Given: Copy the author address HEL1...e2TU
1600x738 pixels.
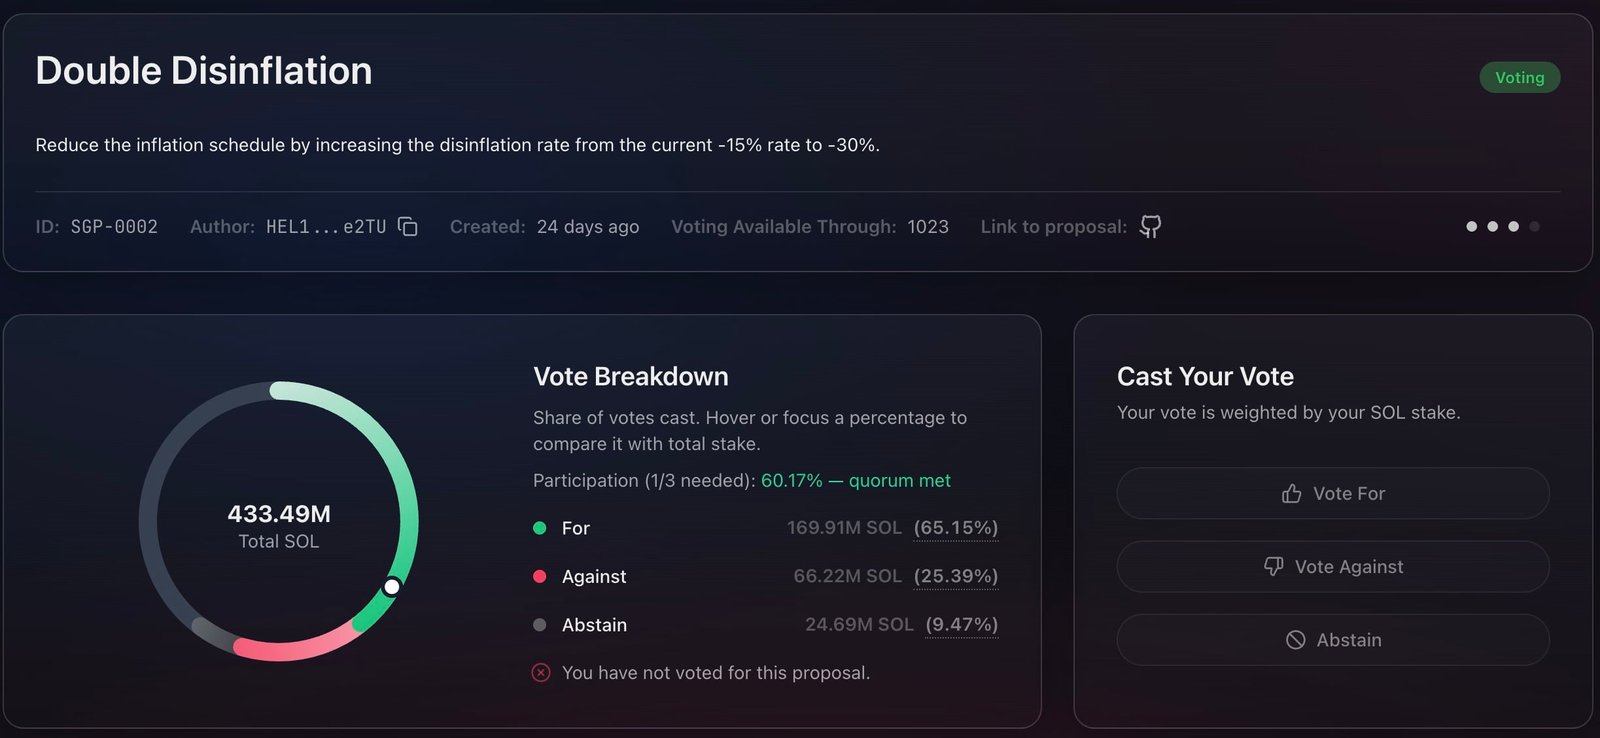Looking at the screenshot, I should pos(407,227).
